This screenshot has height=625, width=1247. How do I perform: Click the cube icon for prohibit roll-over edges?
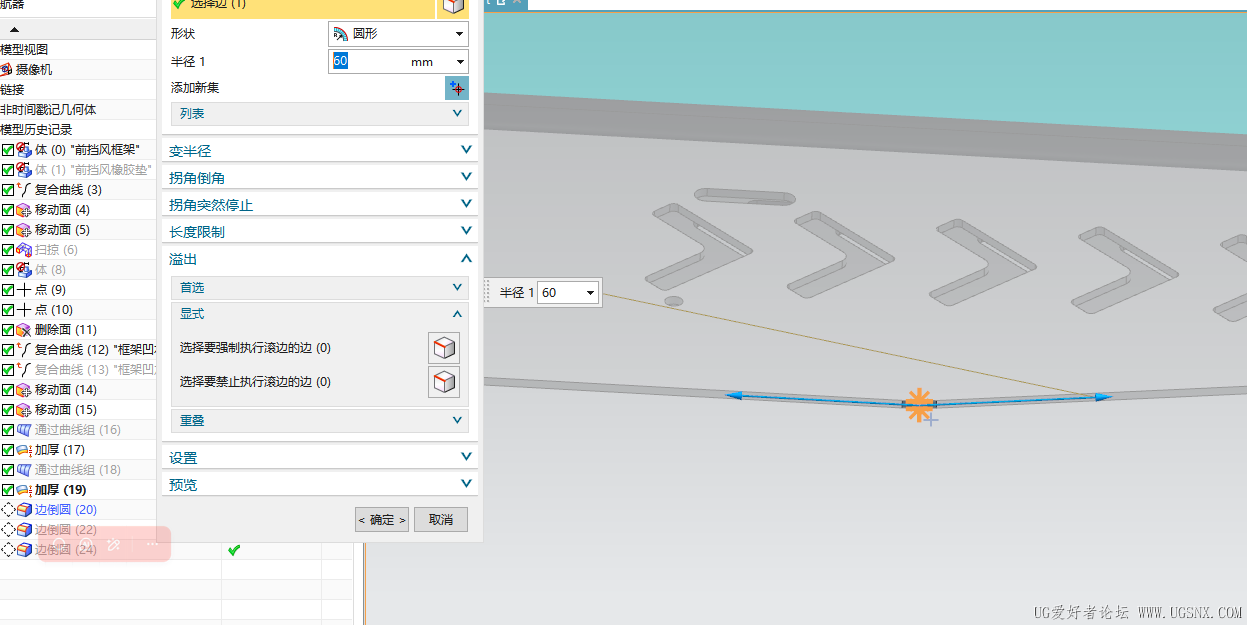[444, 382]
